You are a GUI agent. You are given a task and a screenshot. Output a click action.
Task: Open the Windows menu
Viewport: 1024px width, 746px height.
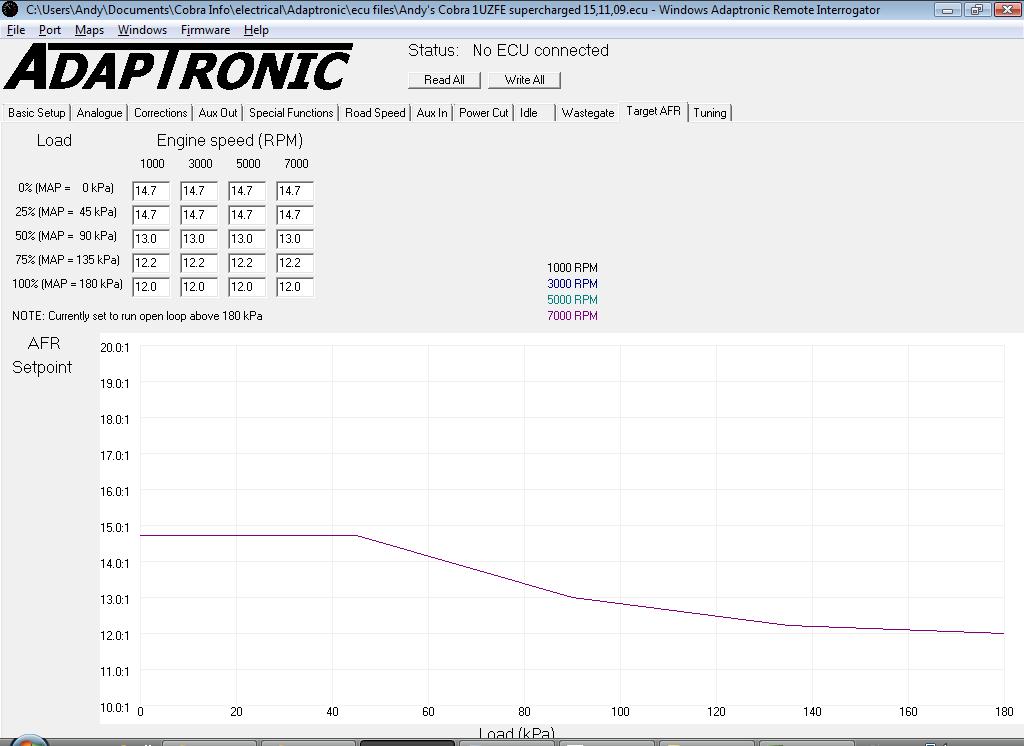click(142, 30)
